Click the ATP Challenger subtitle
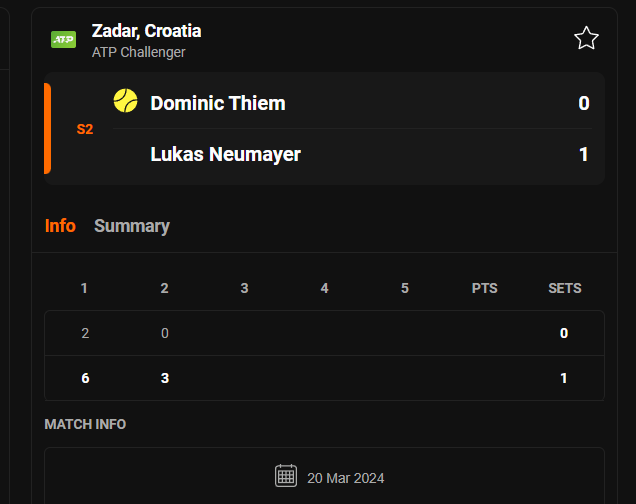Image resolution: width=636 pixels, height=504 pixels. pyautogui.click(x=139, y=52)
